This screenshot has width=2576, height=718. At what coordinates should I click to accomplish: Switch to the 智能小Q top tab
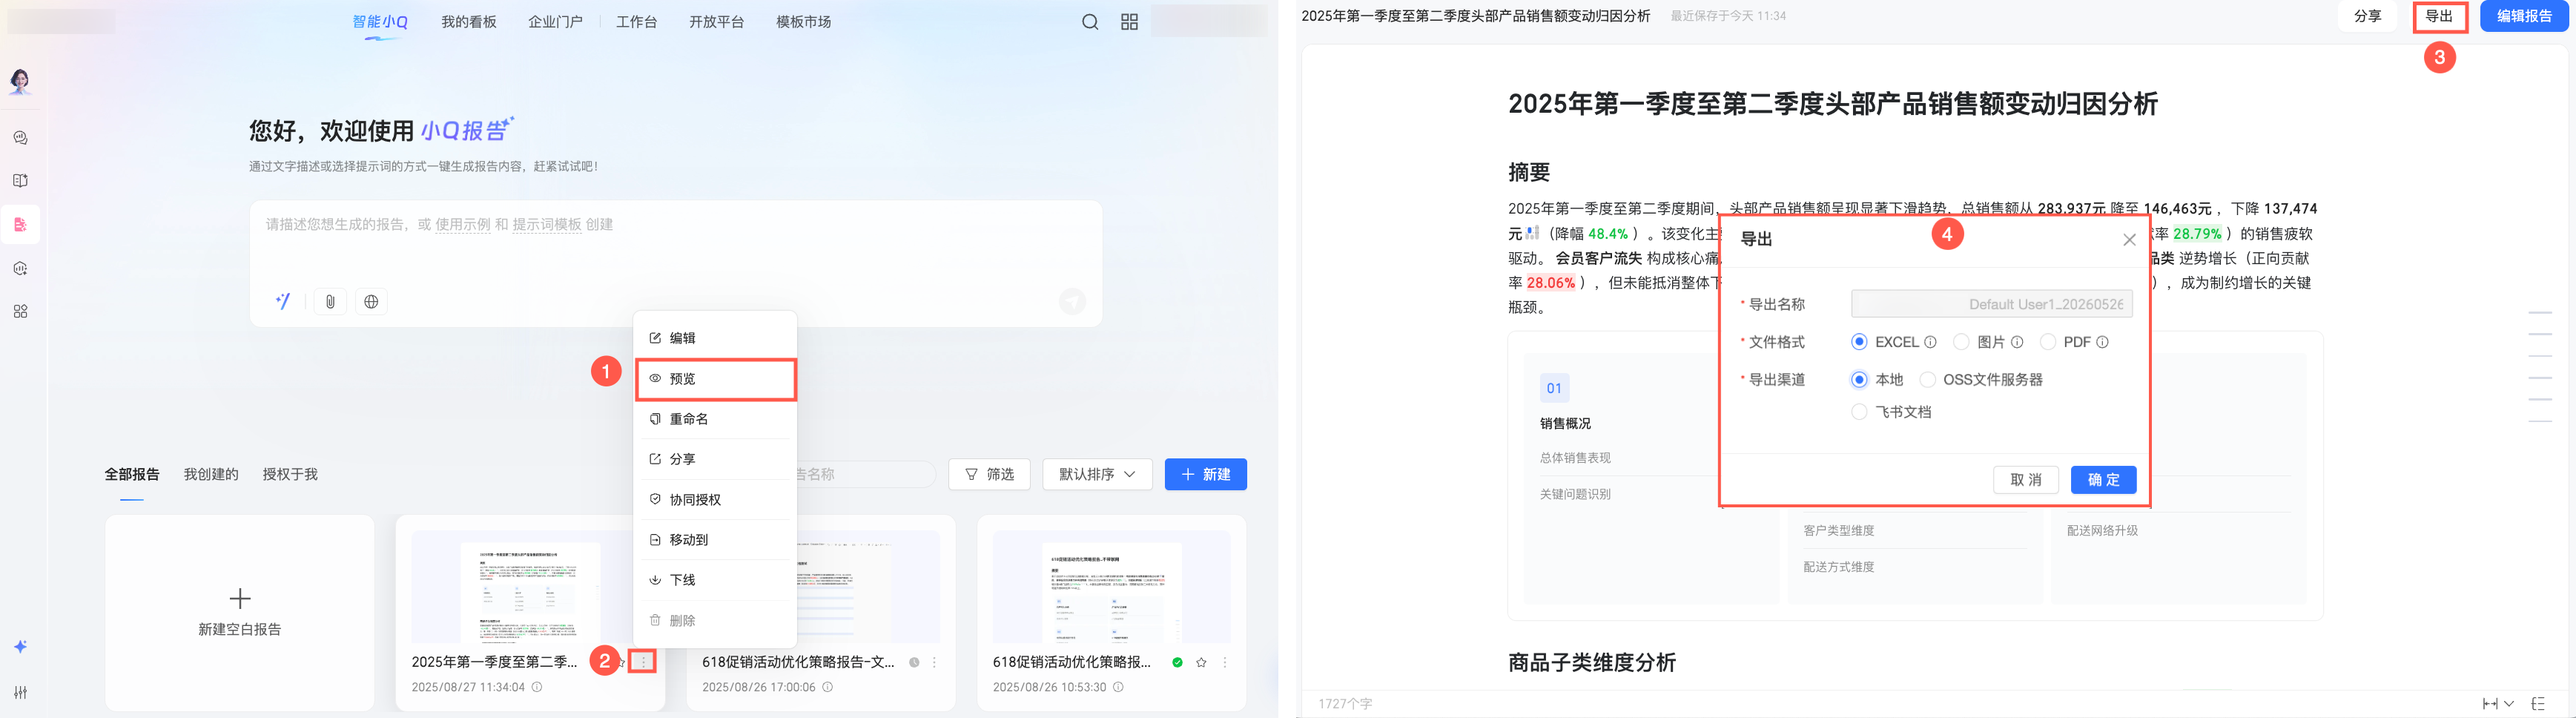pyautogui.click(x=380, y=22)
